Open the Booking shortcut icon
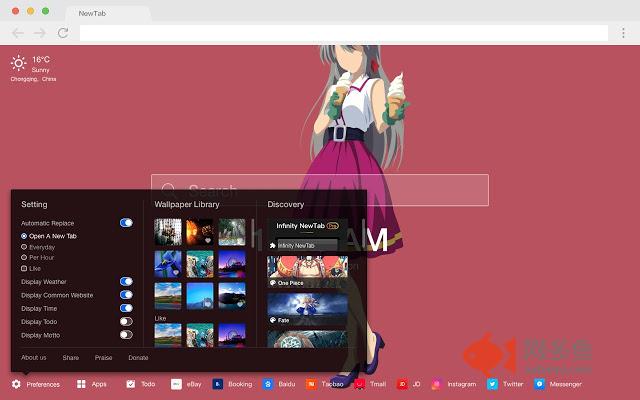The height and width of the screenshot is (400, 640). pos(218,384)
